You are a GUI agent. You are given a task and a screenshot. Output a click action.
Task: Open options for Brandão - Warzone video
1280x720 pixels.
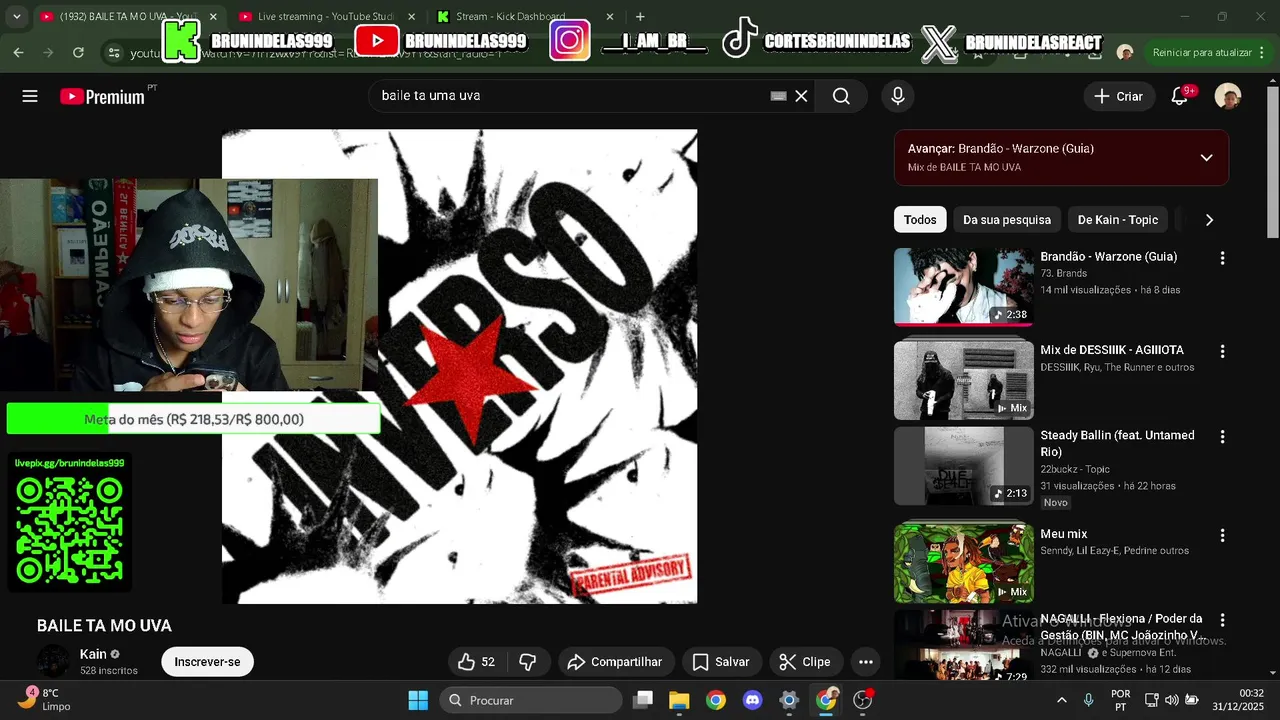pos(1222,258)
